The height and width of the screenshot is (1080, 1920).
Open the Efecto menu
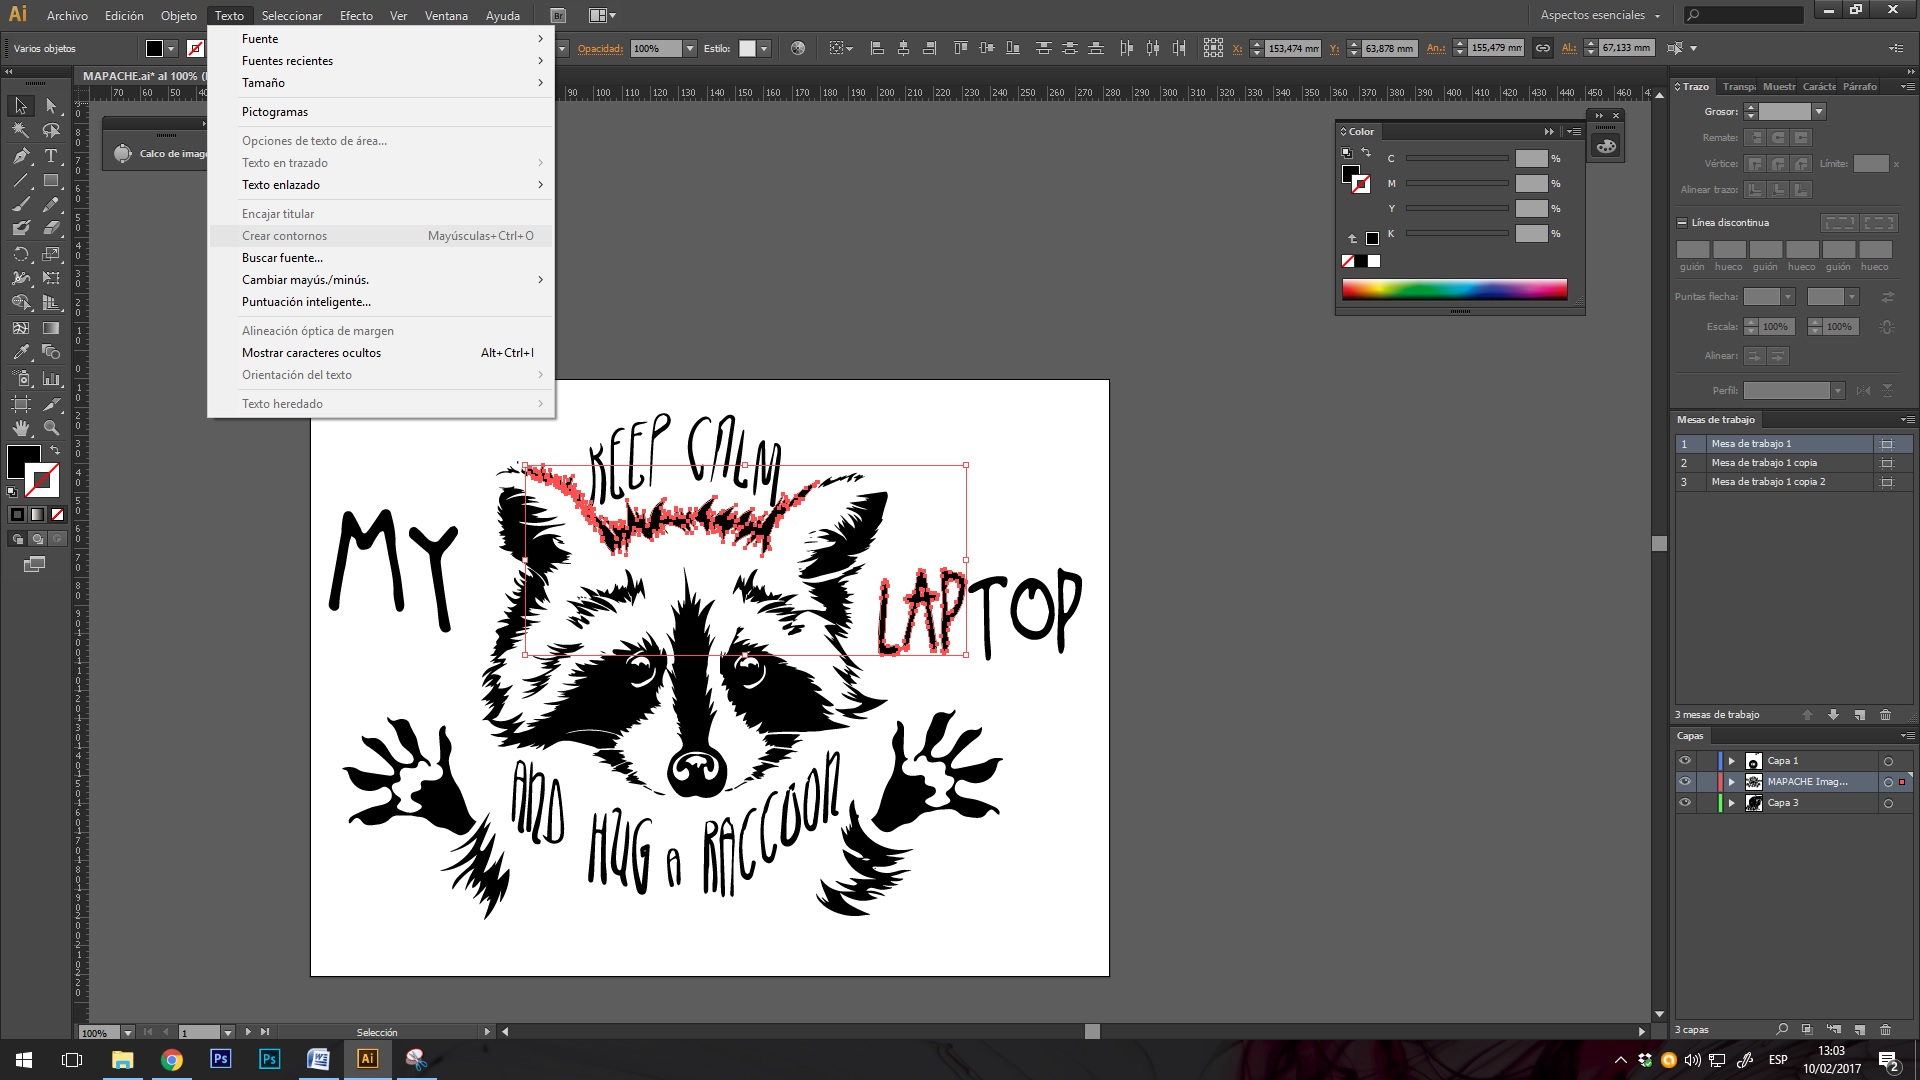[356, 15]
